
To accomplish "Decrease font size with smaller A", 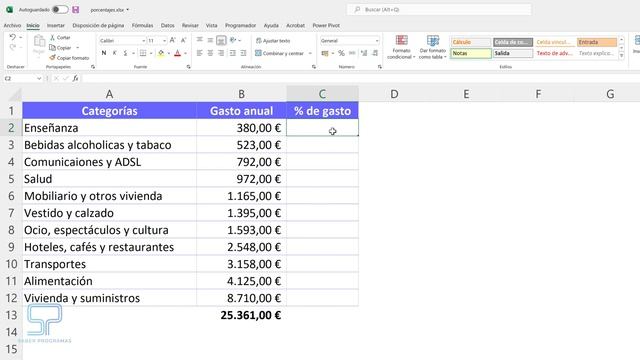I will click(x=183, y=40).
